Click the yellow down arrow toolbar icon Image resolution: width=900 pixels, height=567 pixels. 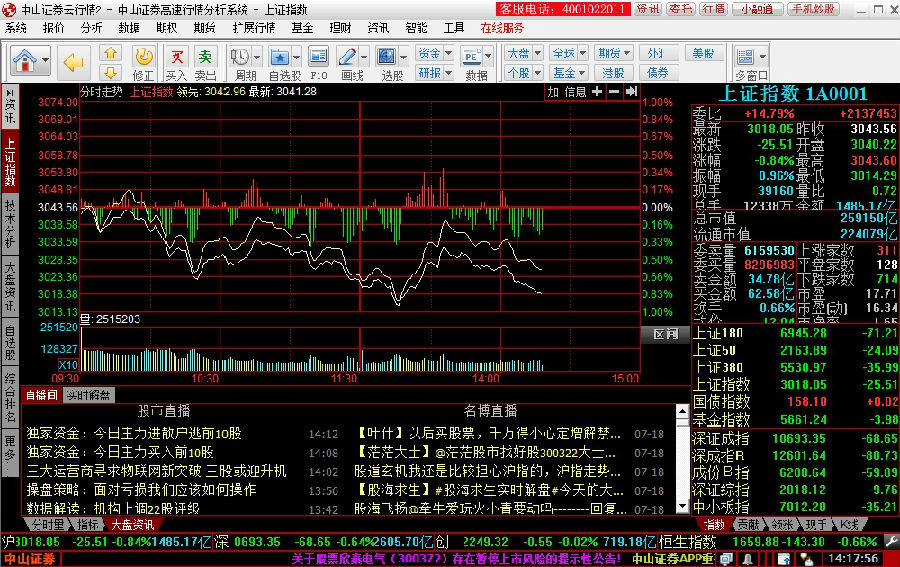110,72
